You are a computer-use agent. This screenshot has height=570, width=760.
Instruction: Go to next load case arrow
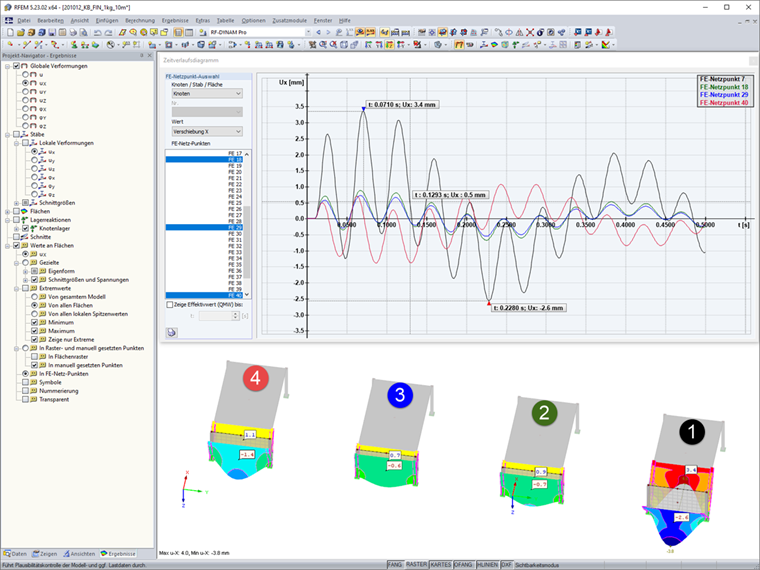coord(328,32)
